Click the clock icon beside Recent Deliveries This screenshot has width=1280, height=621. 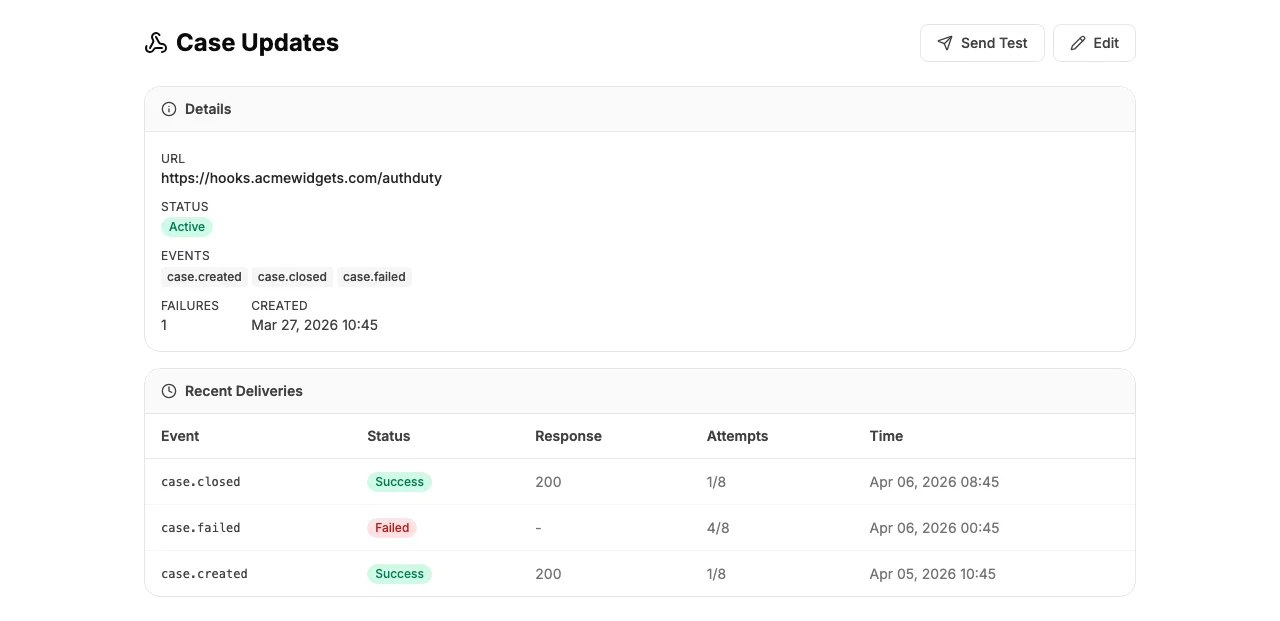coord(168,391)
